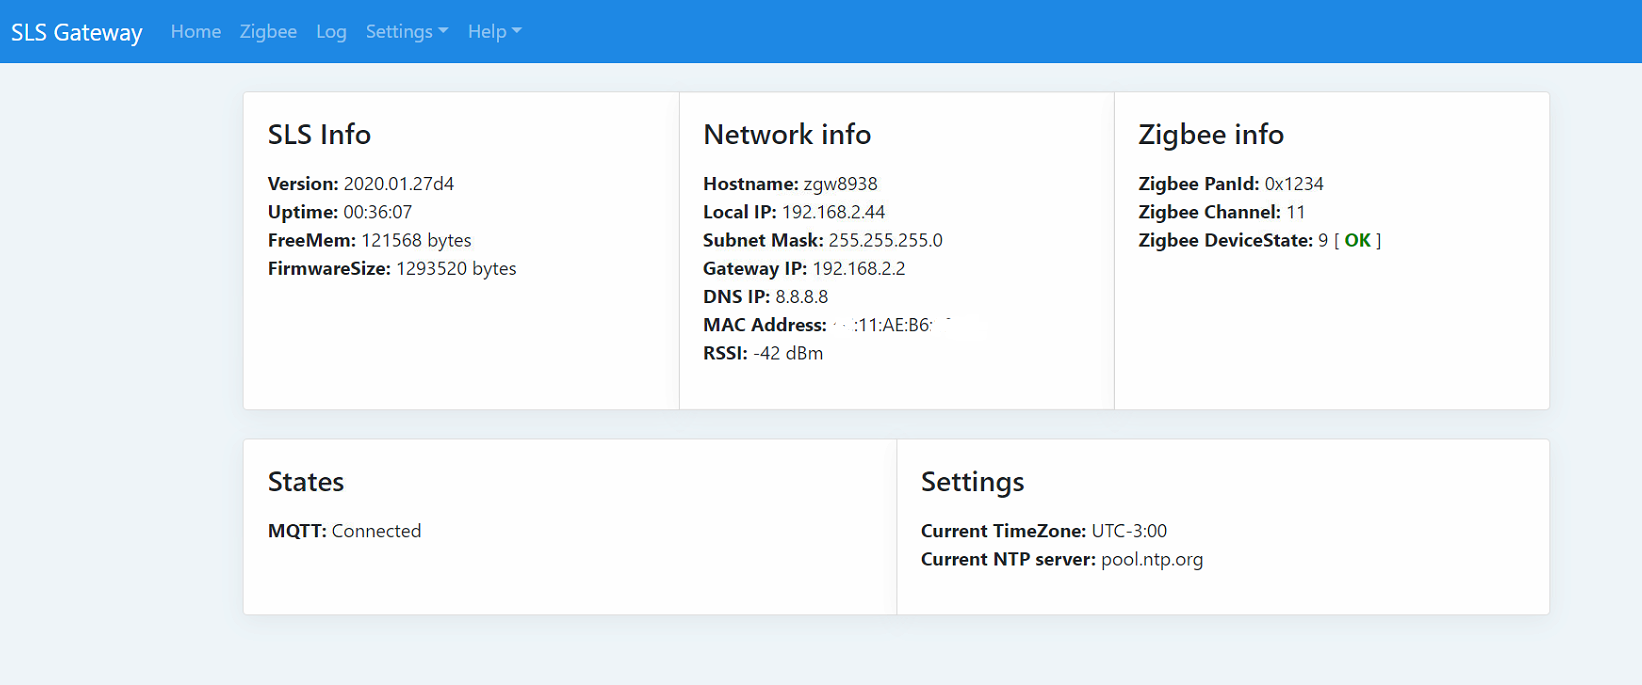Click the UTC-3:00 timezone value

[1128, 531]
